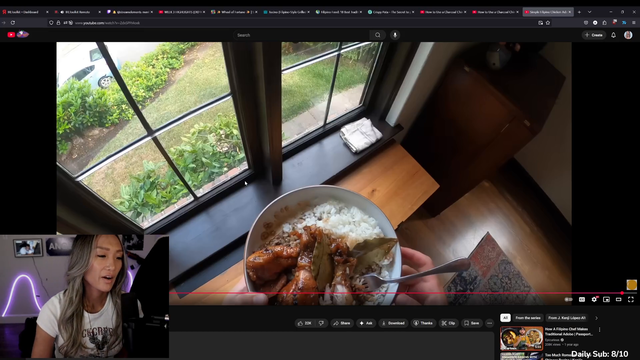Click the site lock icon in address bar

[58, 23]
